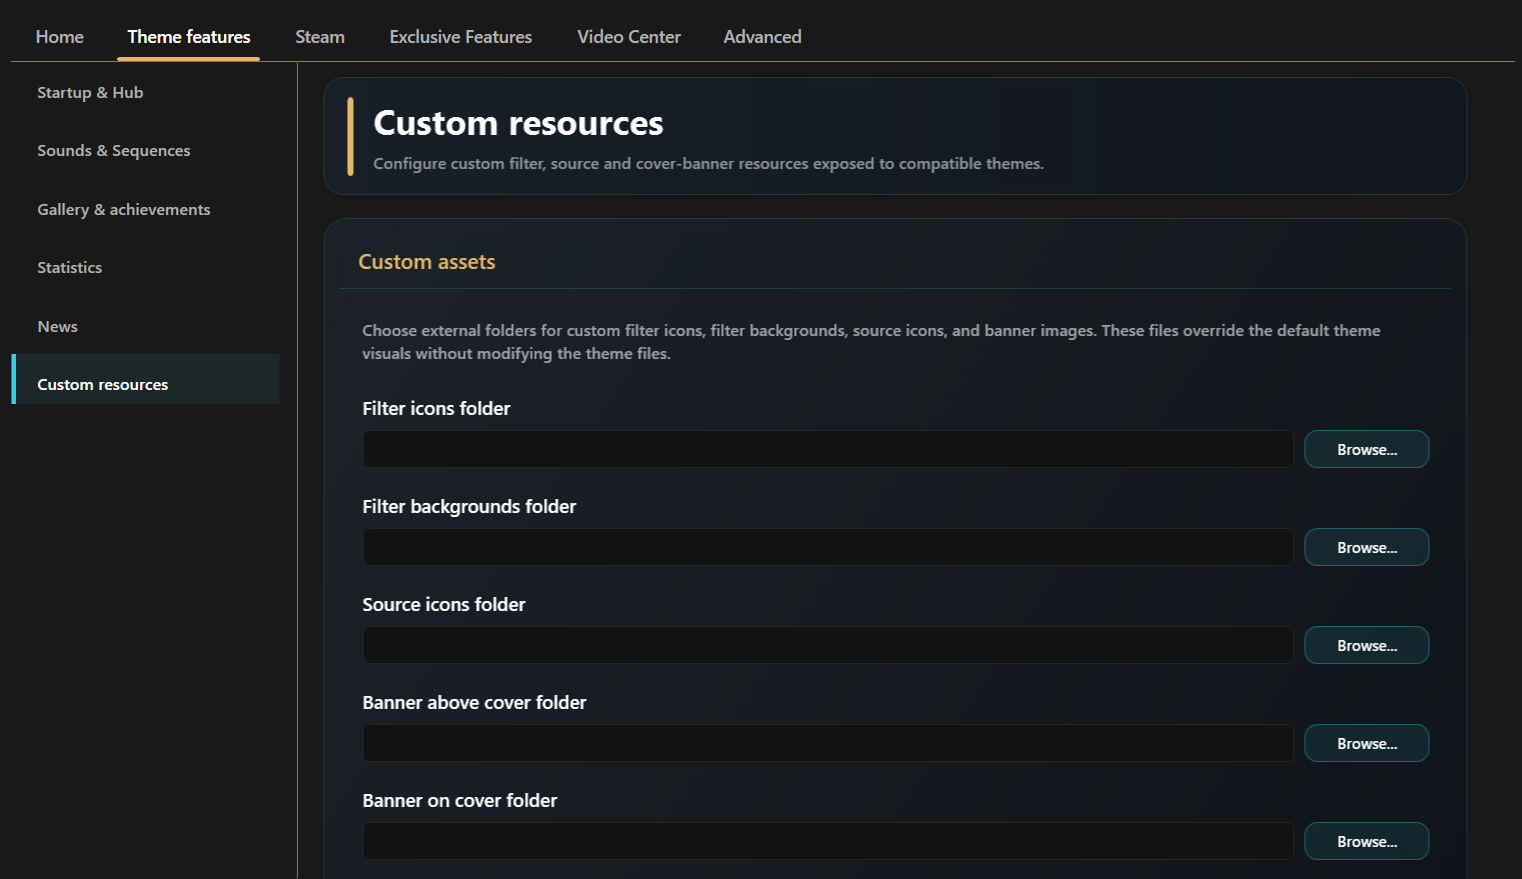Focus Banner above cover folder path field
This screenshot has height=879, width=1522.
(x=828, y=743)
